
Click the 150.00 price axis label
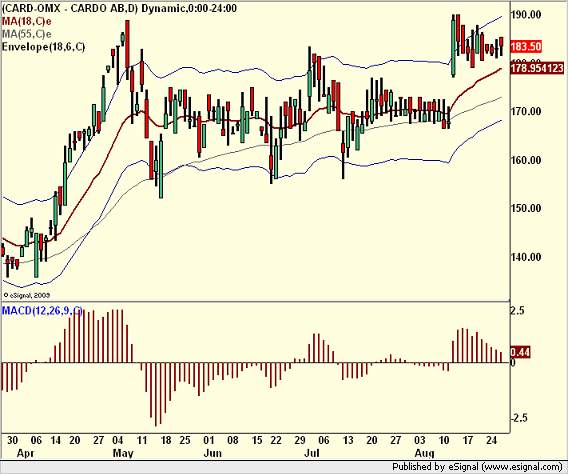(526, 208)
